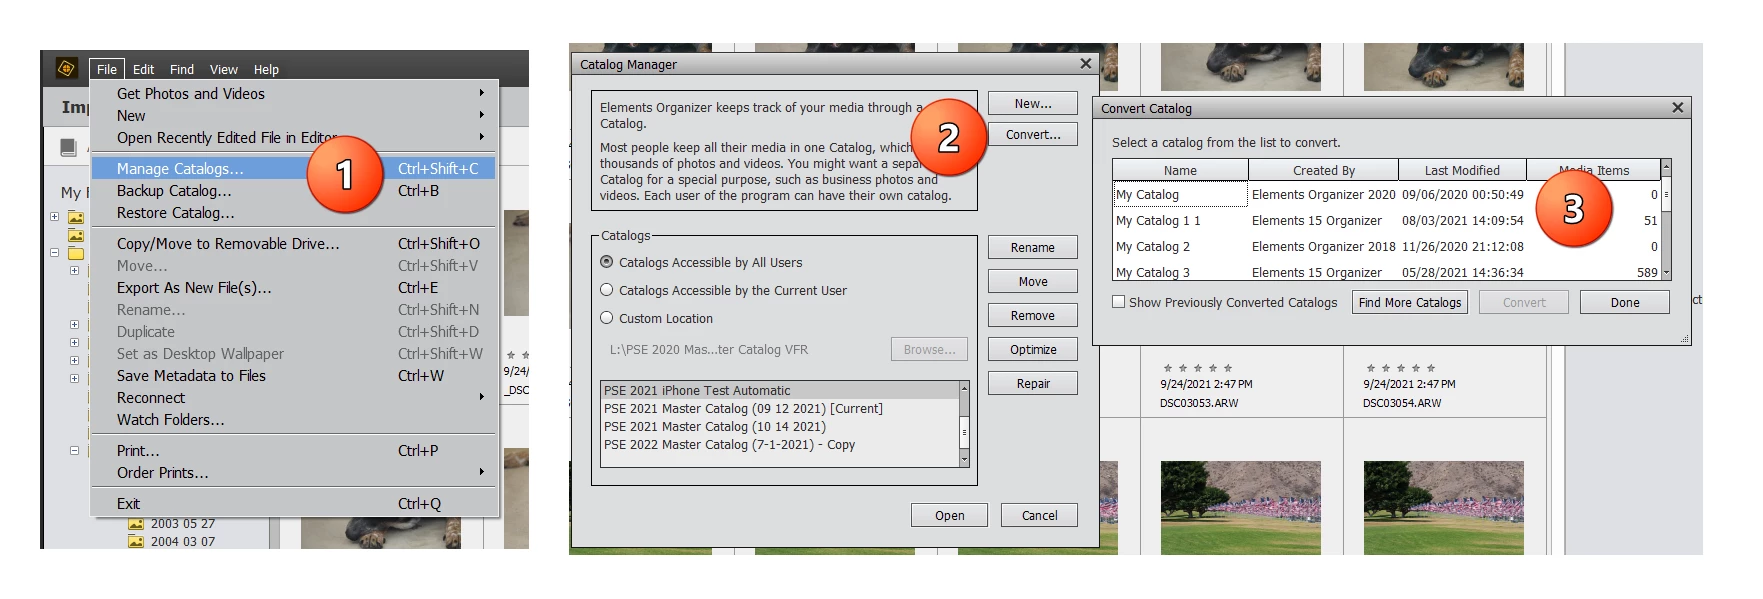Expand Open Recently Edited File submenu arrow
This screenshot has height=599, width=1763.
pos(481,137)
